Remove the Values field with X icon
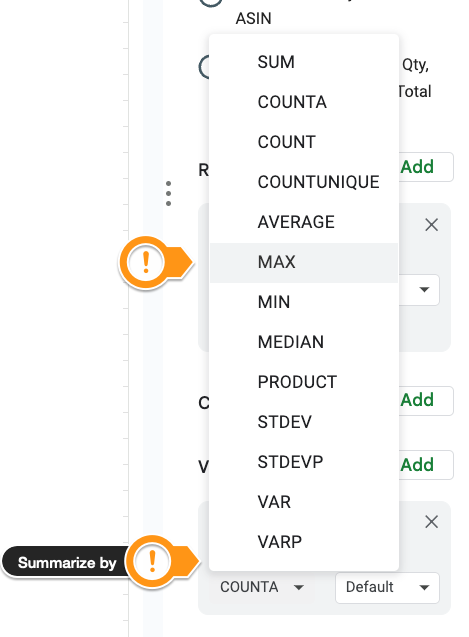This screenshot has height=637, width=469. [431, 522]
